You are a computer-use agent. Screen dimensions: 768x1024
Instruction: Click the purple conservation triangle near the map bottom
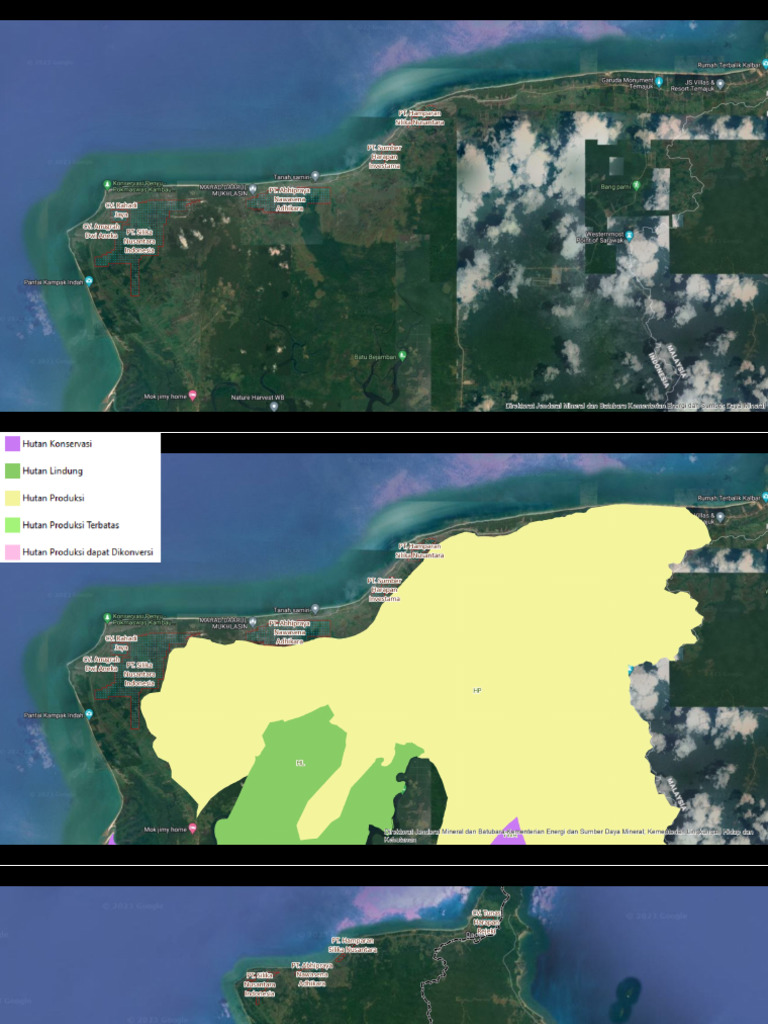tap(510, 831)
